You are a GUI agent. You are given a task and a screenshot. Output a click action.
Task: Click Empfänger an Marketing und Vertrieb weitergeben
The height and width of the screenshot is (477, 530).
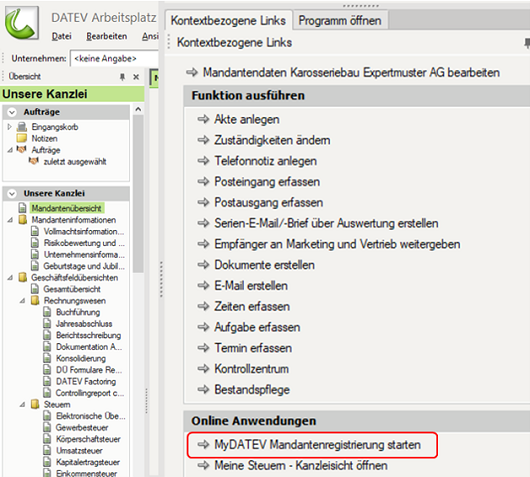(x=337, y=244)
